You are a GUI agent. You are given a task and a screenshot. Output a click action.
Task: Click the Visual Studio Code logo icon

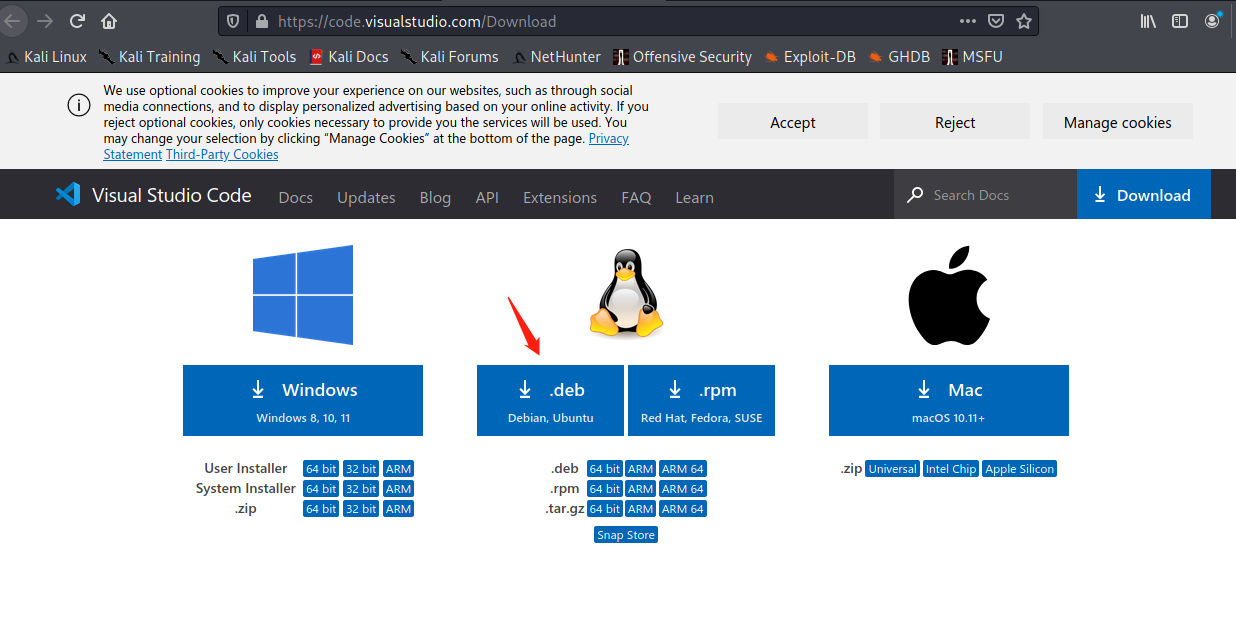pyautogui.click(x=68, y=195)
